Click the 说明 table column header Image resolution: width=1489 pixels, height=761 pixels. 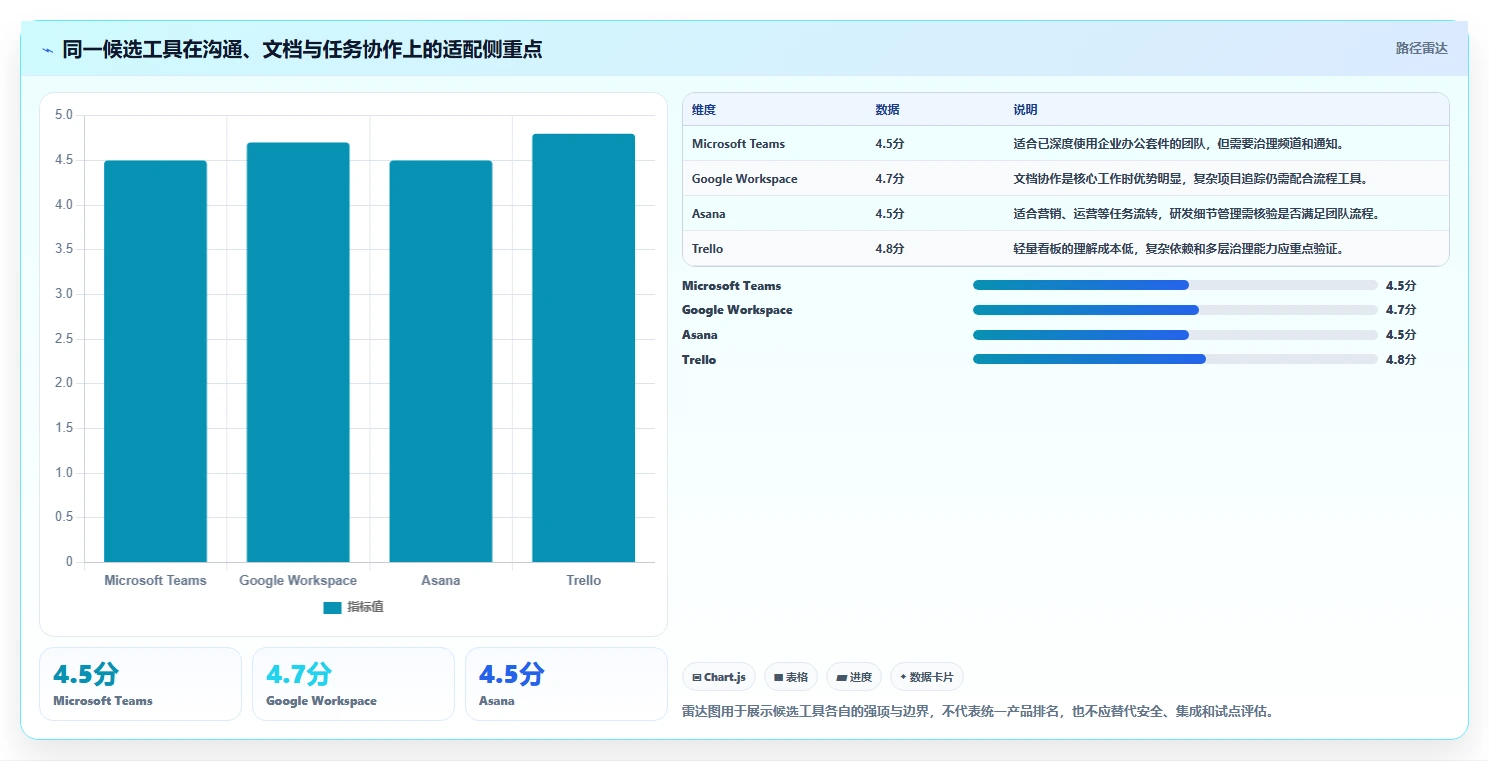pyautogui.click(x=1025, y=110)
